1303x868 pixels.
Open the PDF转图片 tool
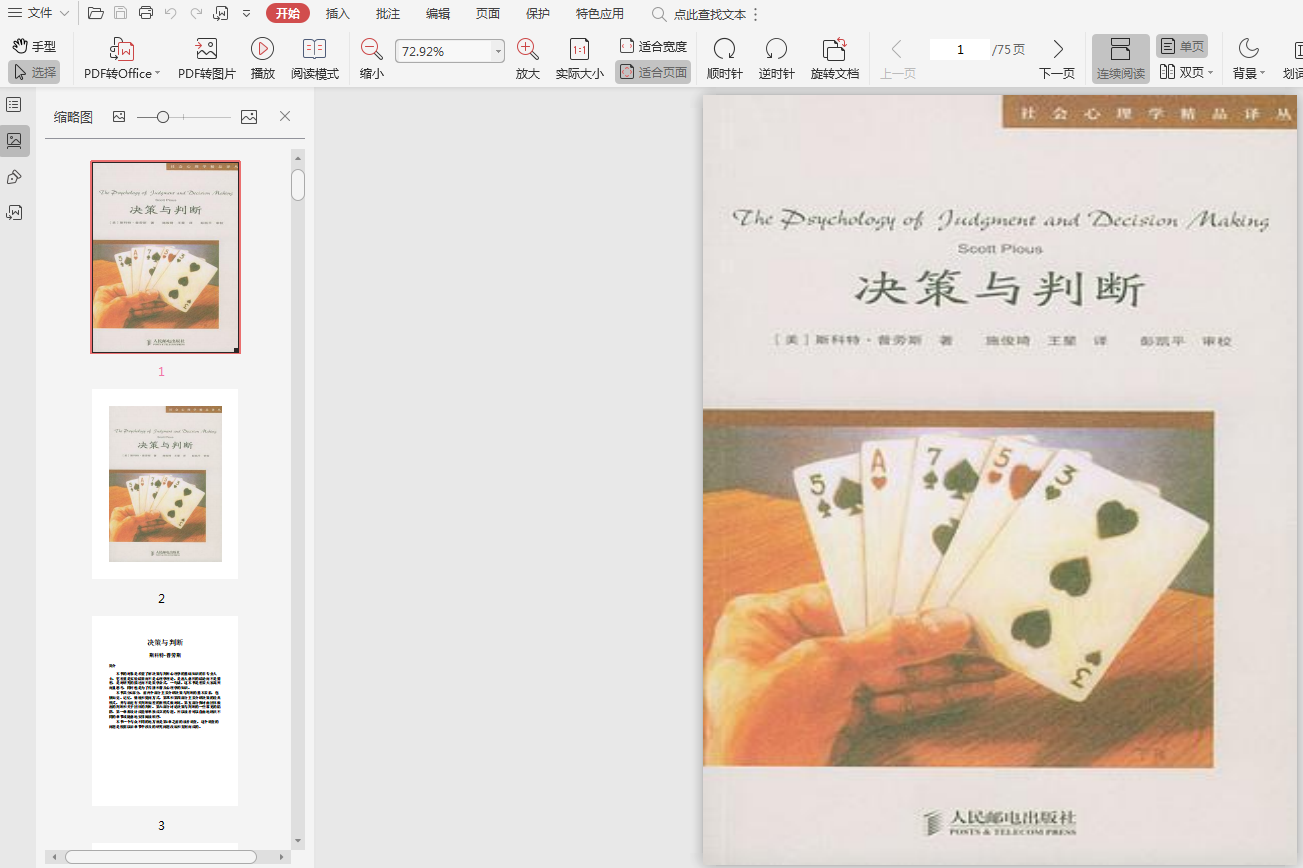pos(207,59)
